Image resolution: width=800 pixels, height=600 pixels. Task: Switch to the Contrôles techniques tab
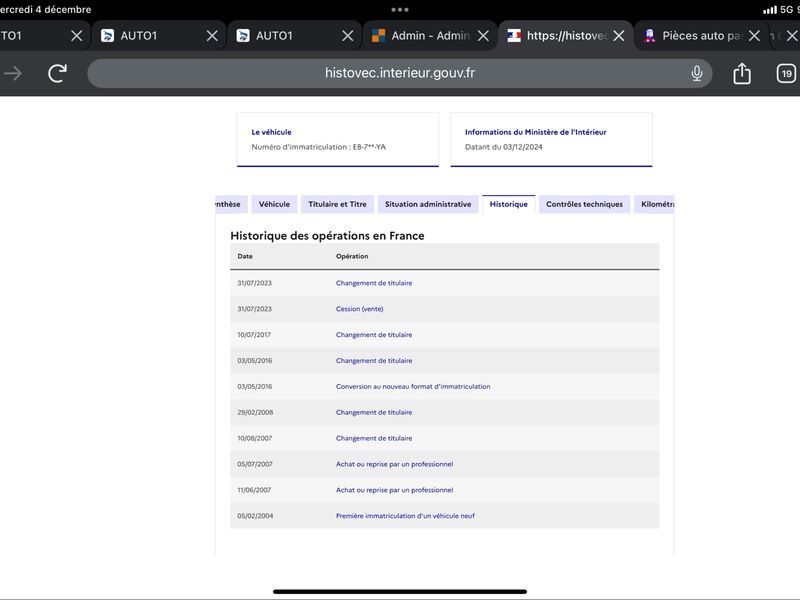(584, 204)
